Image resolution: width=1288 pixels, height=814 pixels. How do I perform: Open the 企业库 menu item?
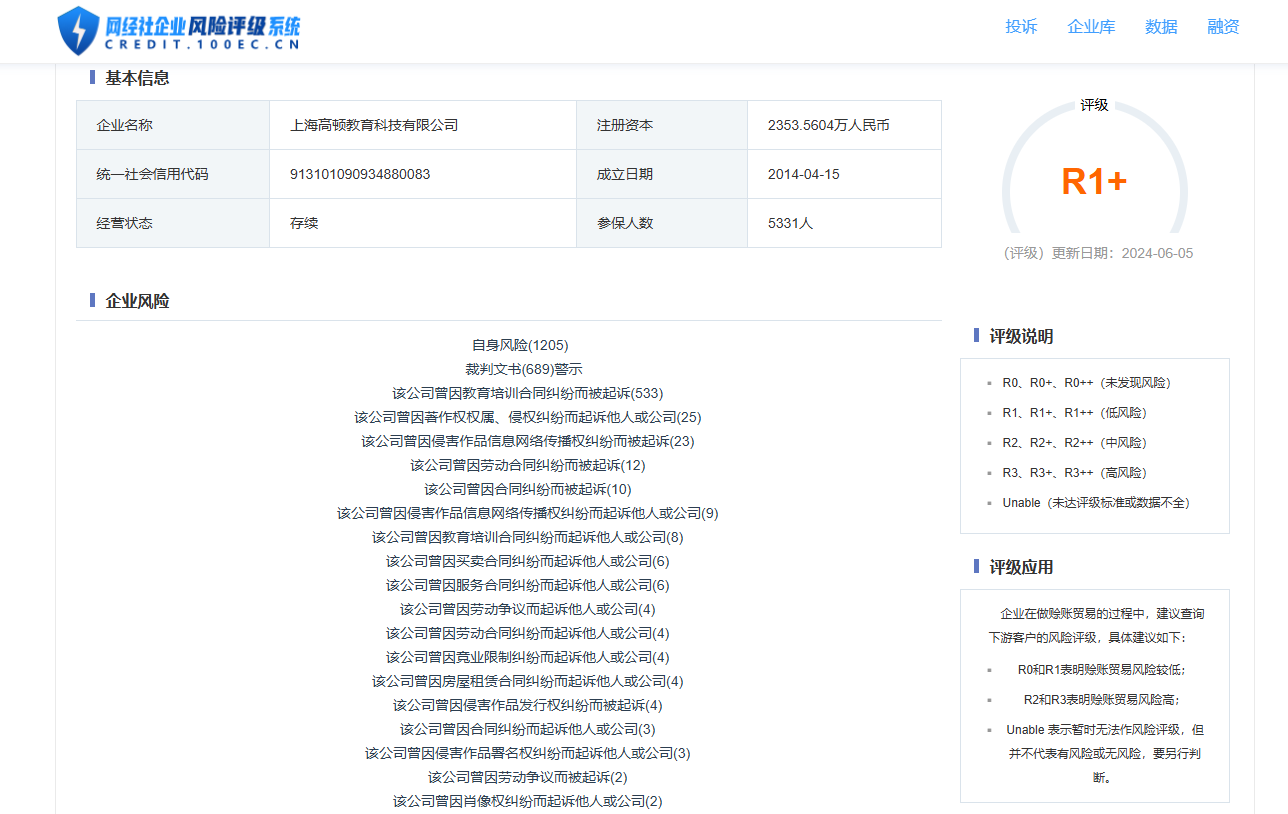1091,28
